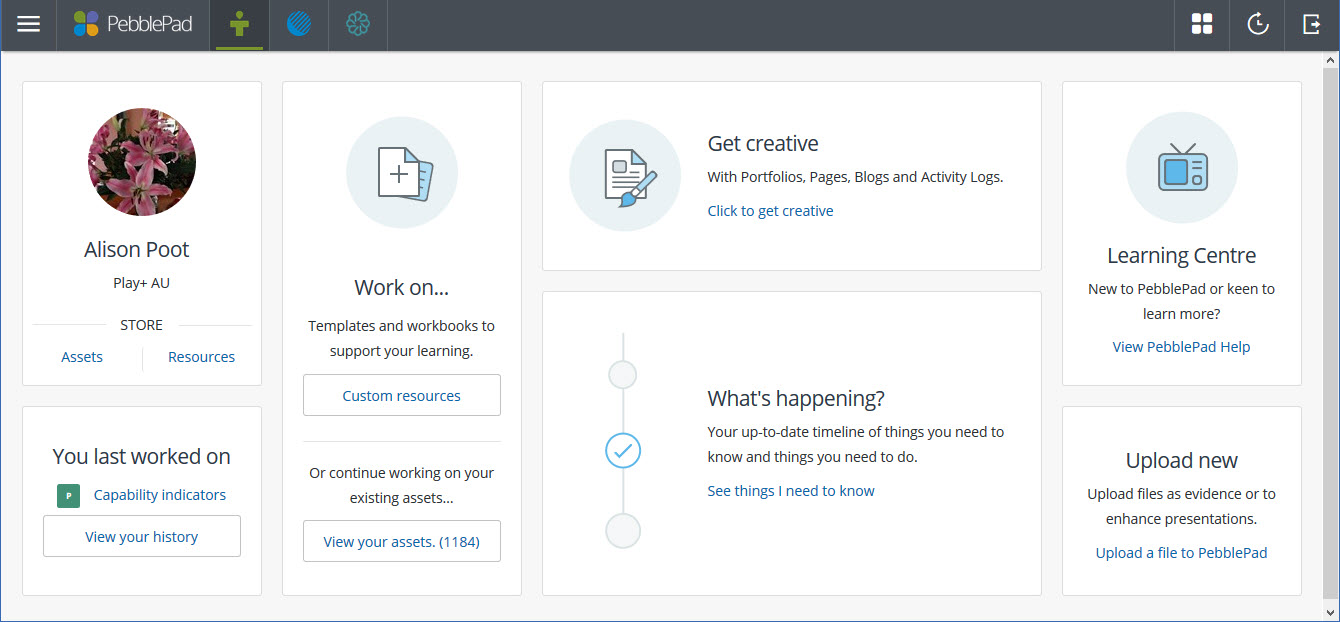Click Alison Poot's profile picture
1340x622 pixels.
pos(142,162)
